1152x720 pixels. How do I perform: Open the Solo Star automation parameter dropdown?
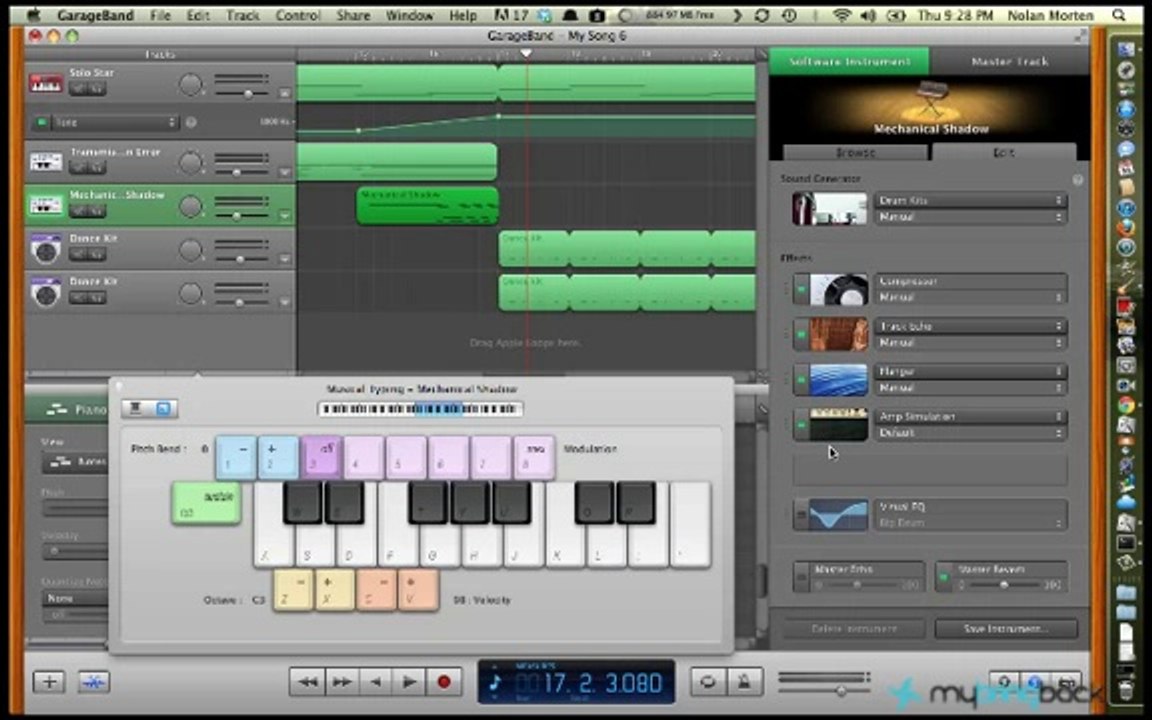(115, 122)
